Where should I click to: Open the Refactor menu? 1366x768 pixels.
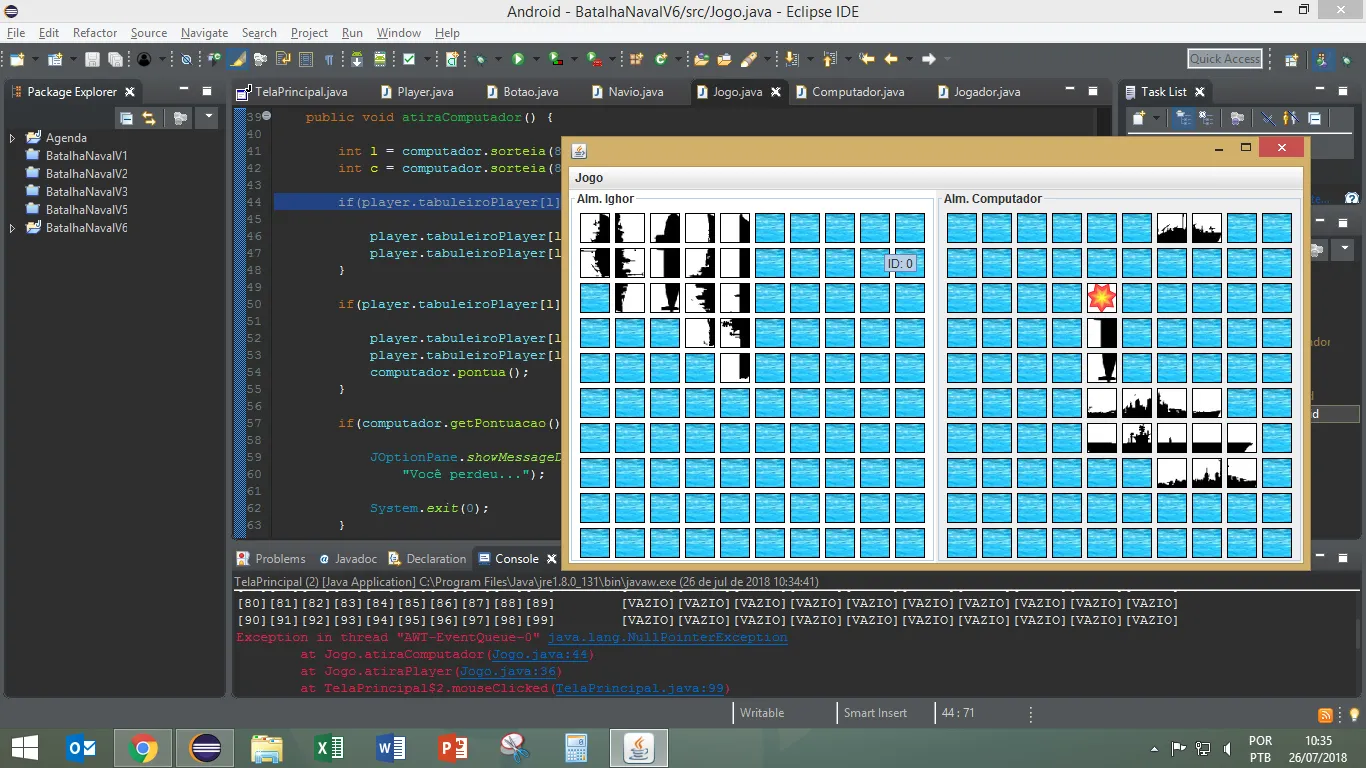coord(95,33)
